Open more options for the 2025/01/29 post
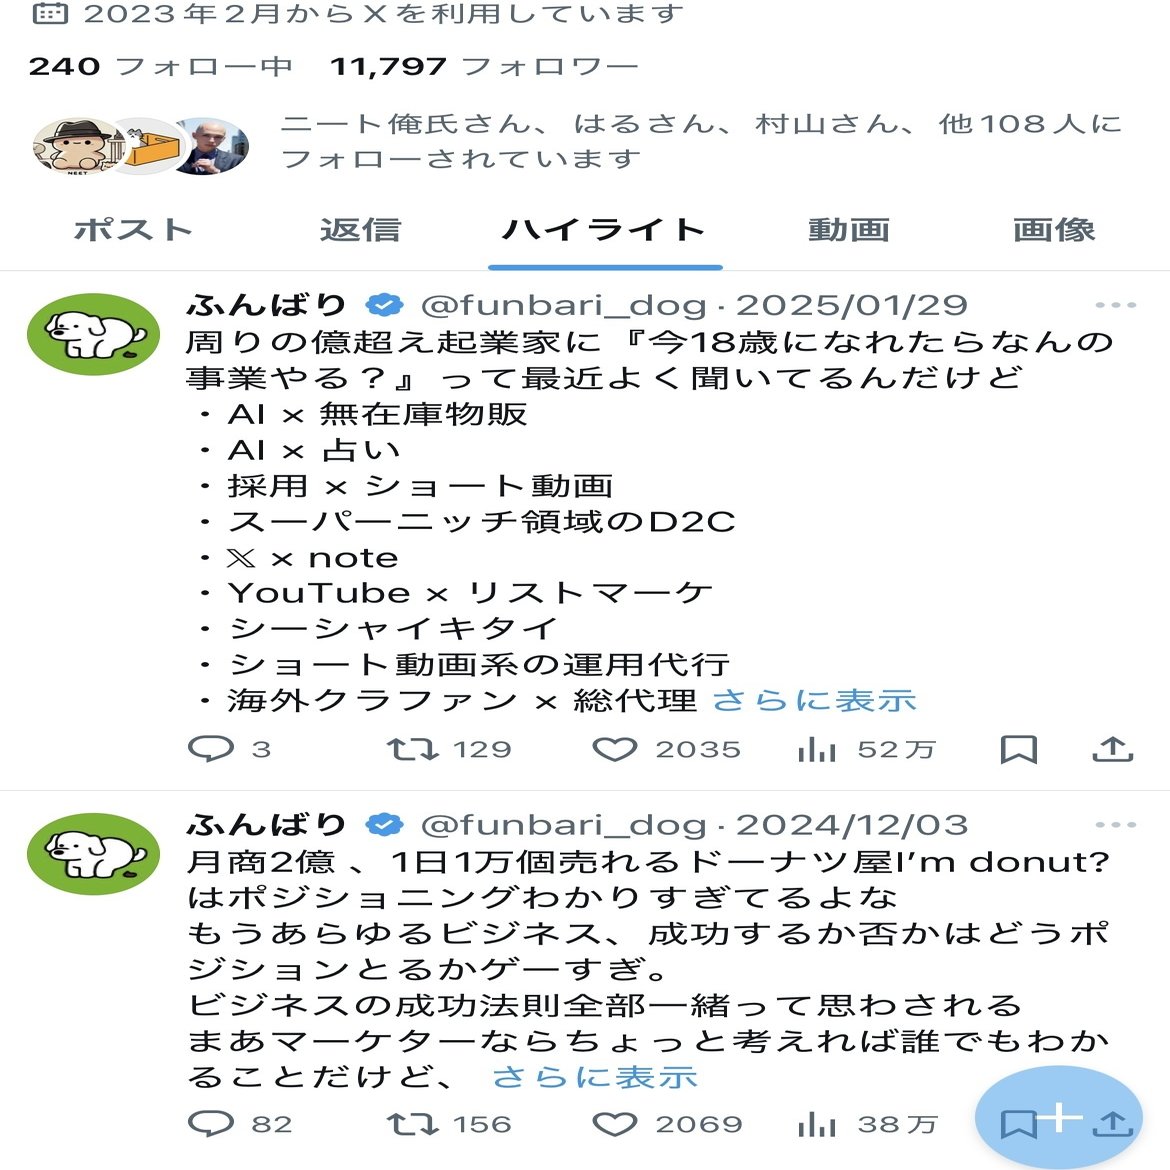 click(x=1116, y=304)
